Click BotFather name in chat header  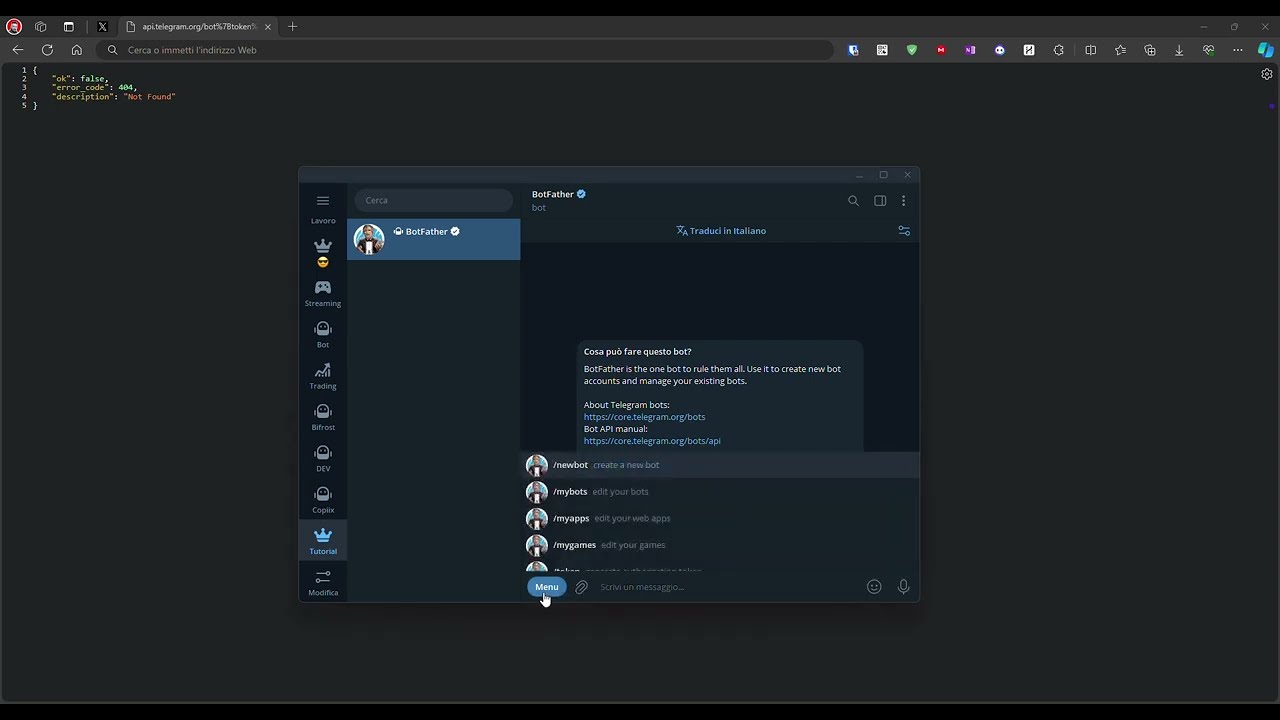tap(553, 194)
